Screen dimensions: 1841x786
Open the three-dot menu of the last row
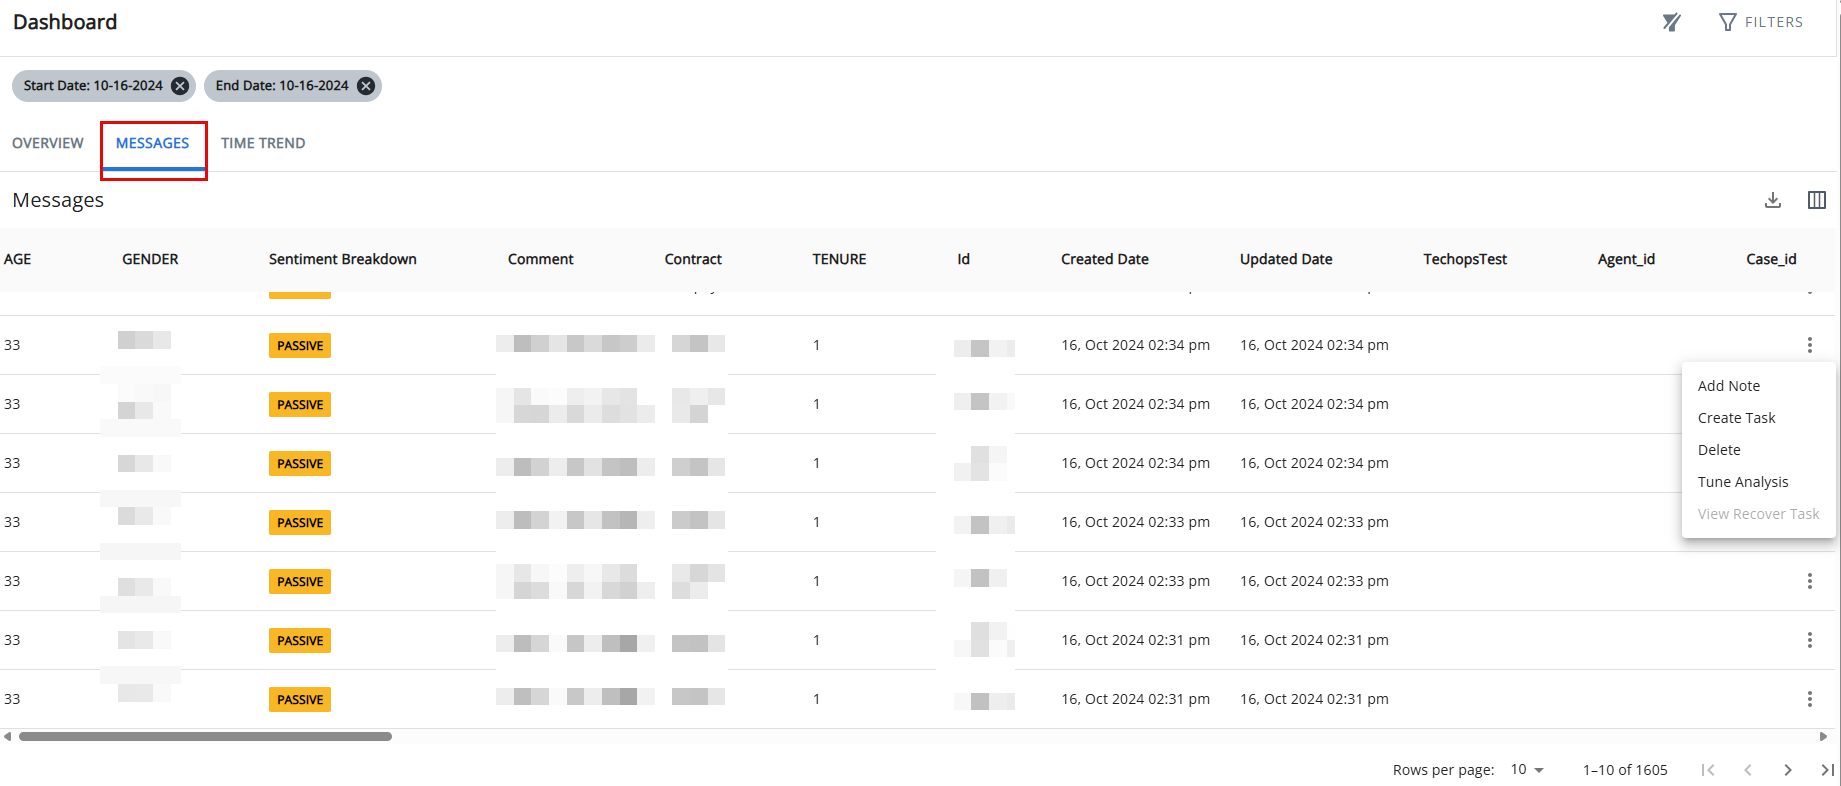(1809, 699)
